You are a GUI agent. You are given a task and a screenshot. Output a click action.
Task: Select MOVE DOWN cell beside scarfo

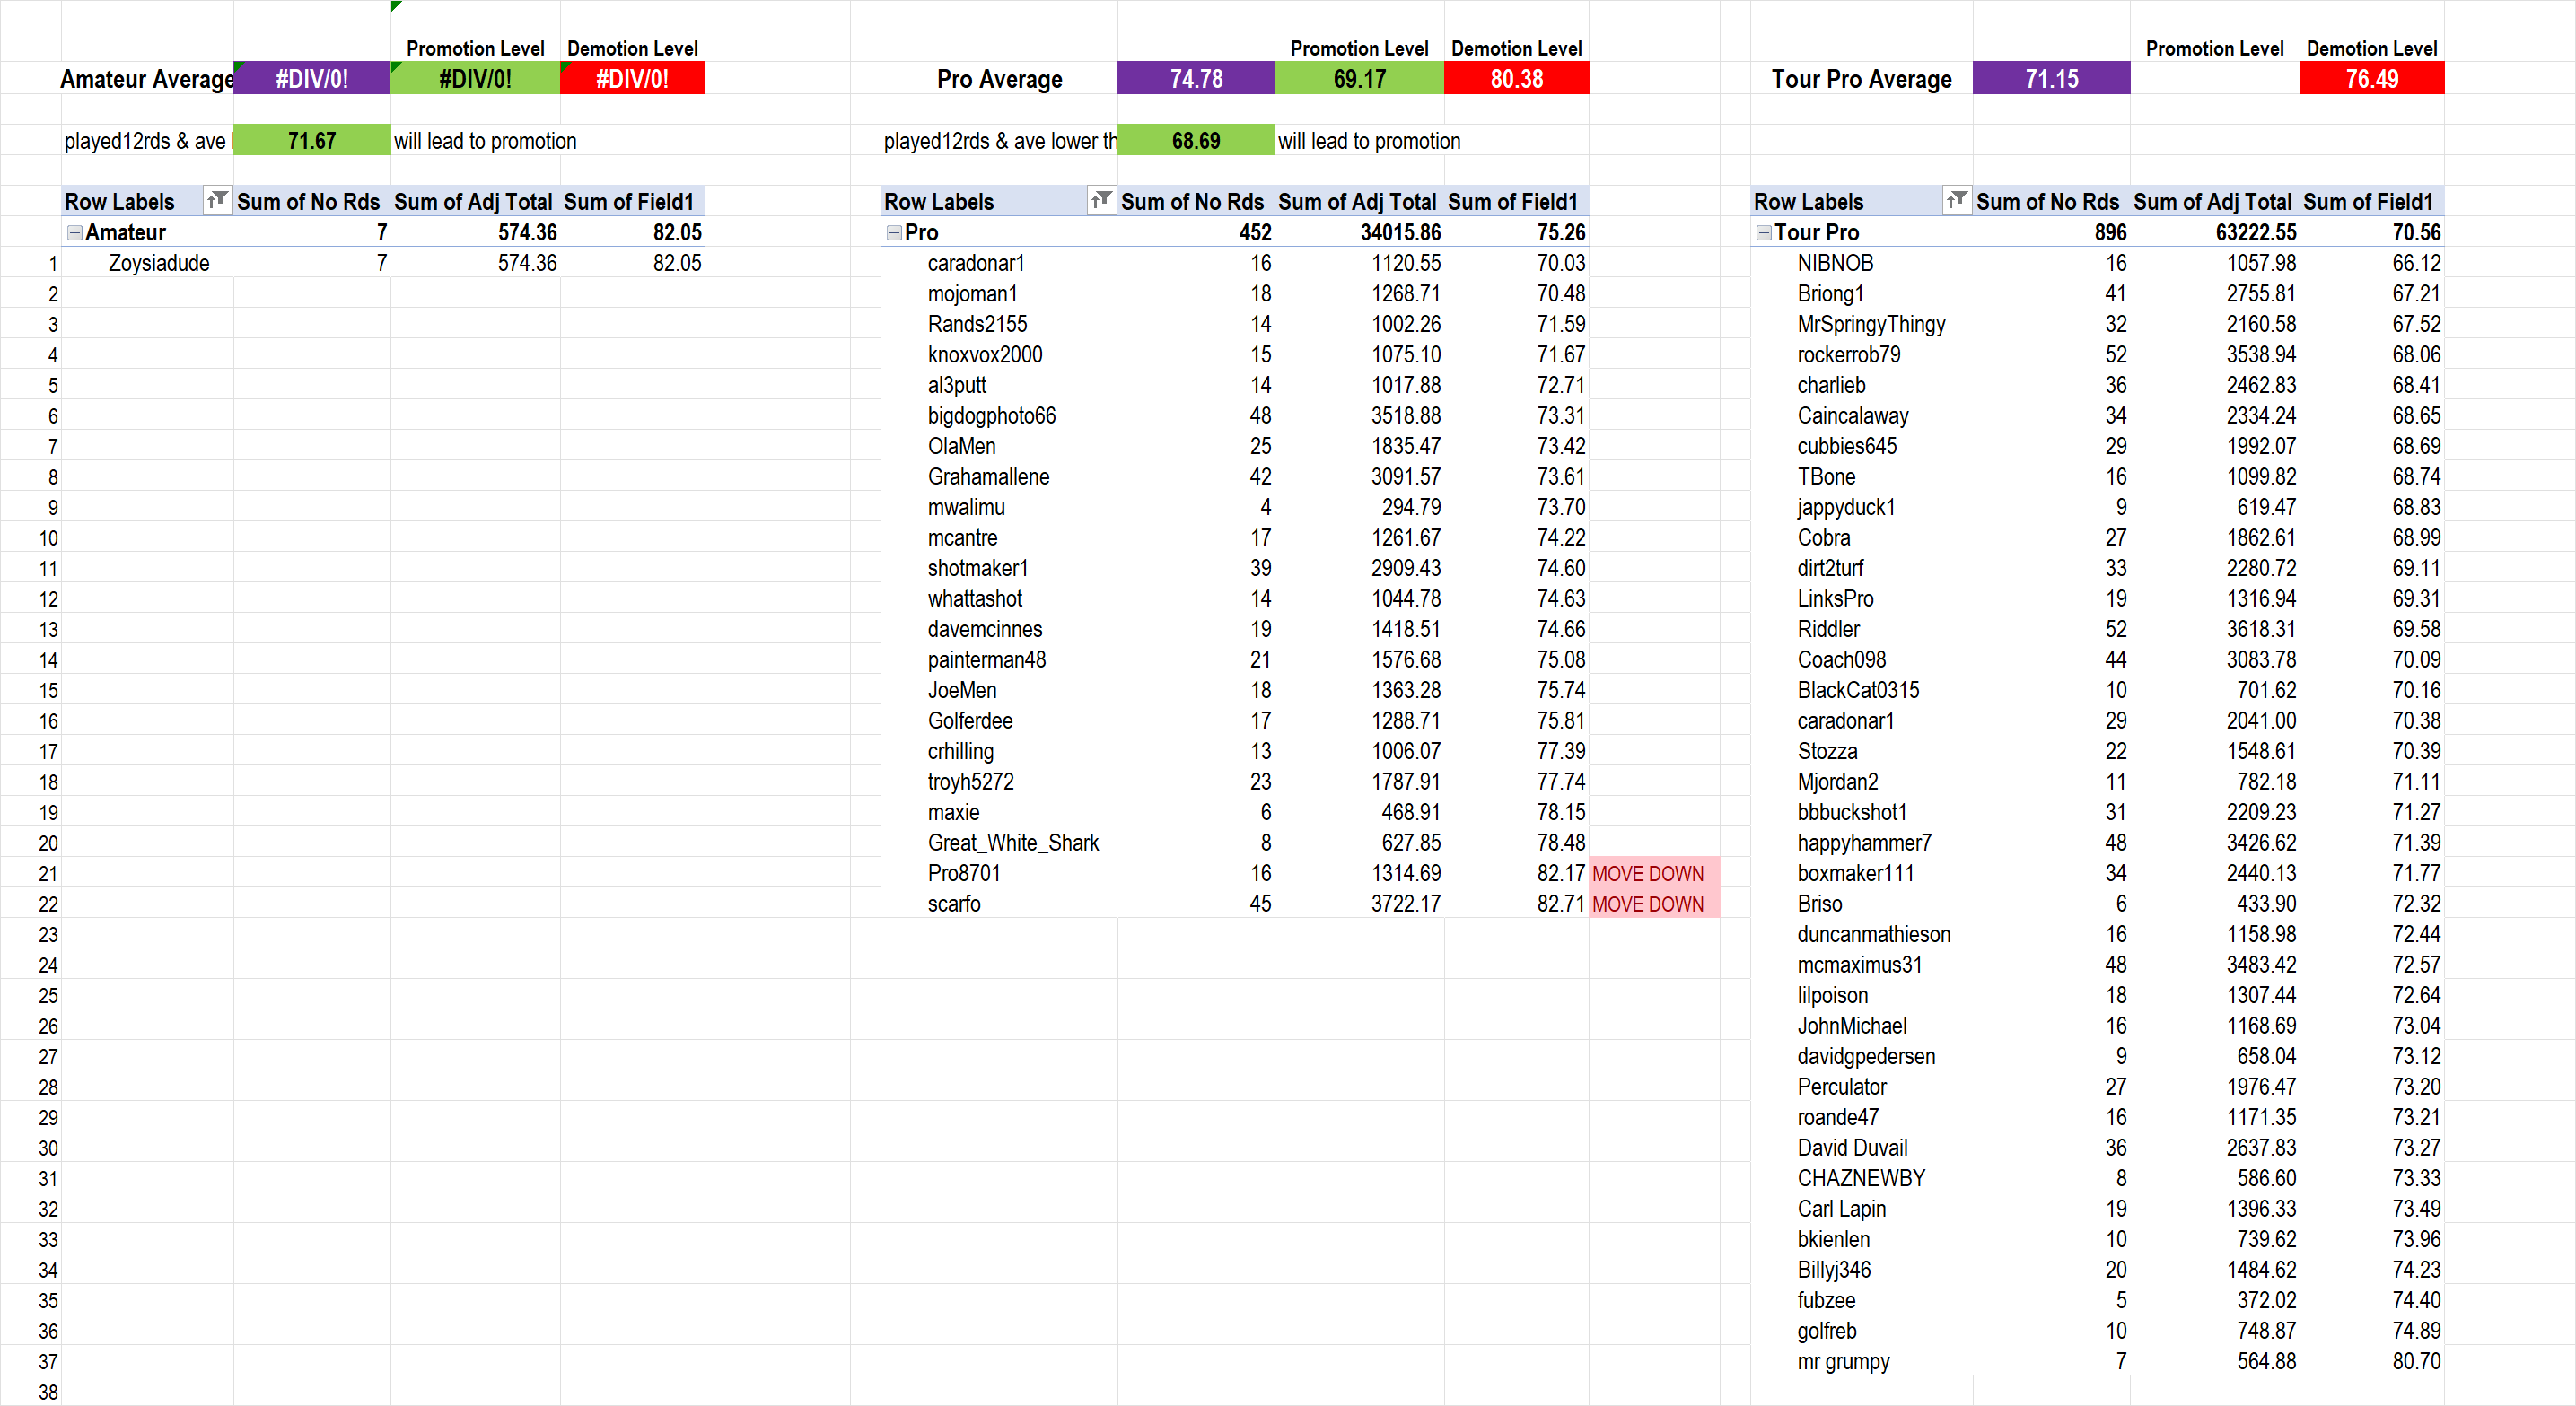[1652, 904]
